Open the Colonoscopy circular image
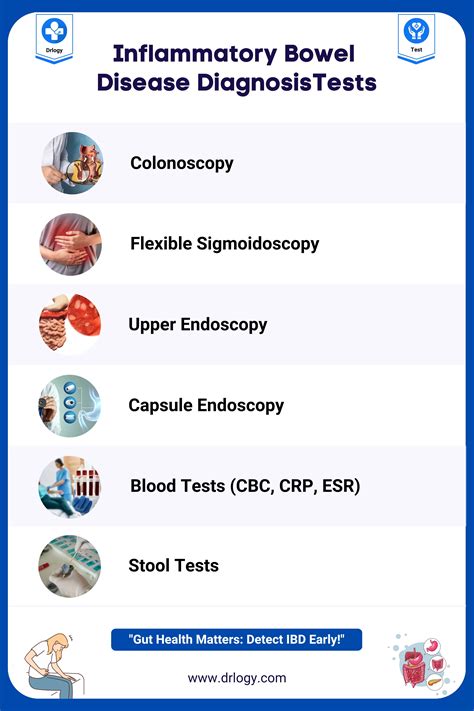The width and height of the screenshot is (474, 711). 73,163
